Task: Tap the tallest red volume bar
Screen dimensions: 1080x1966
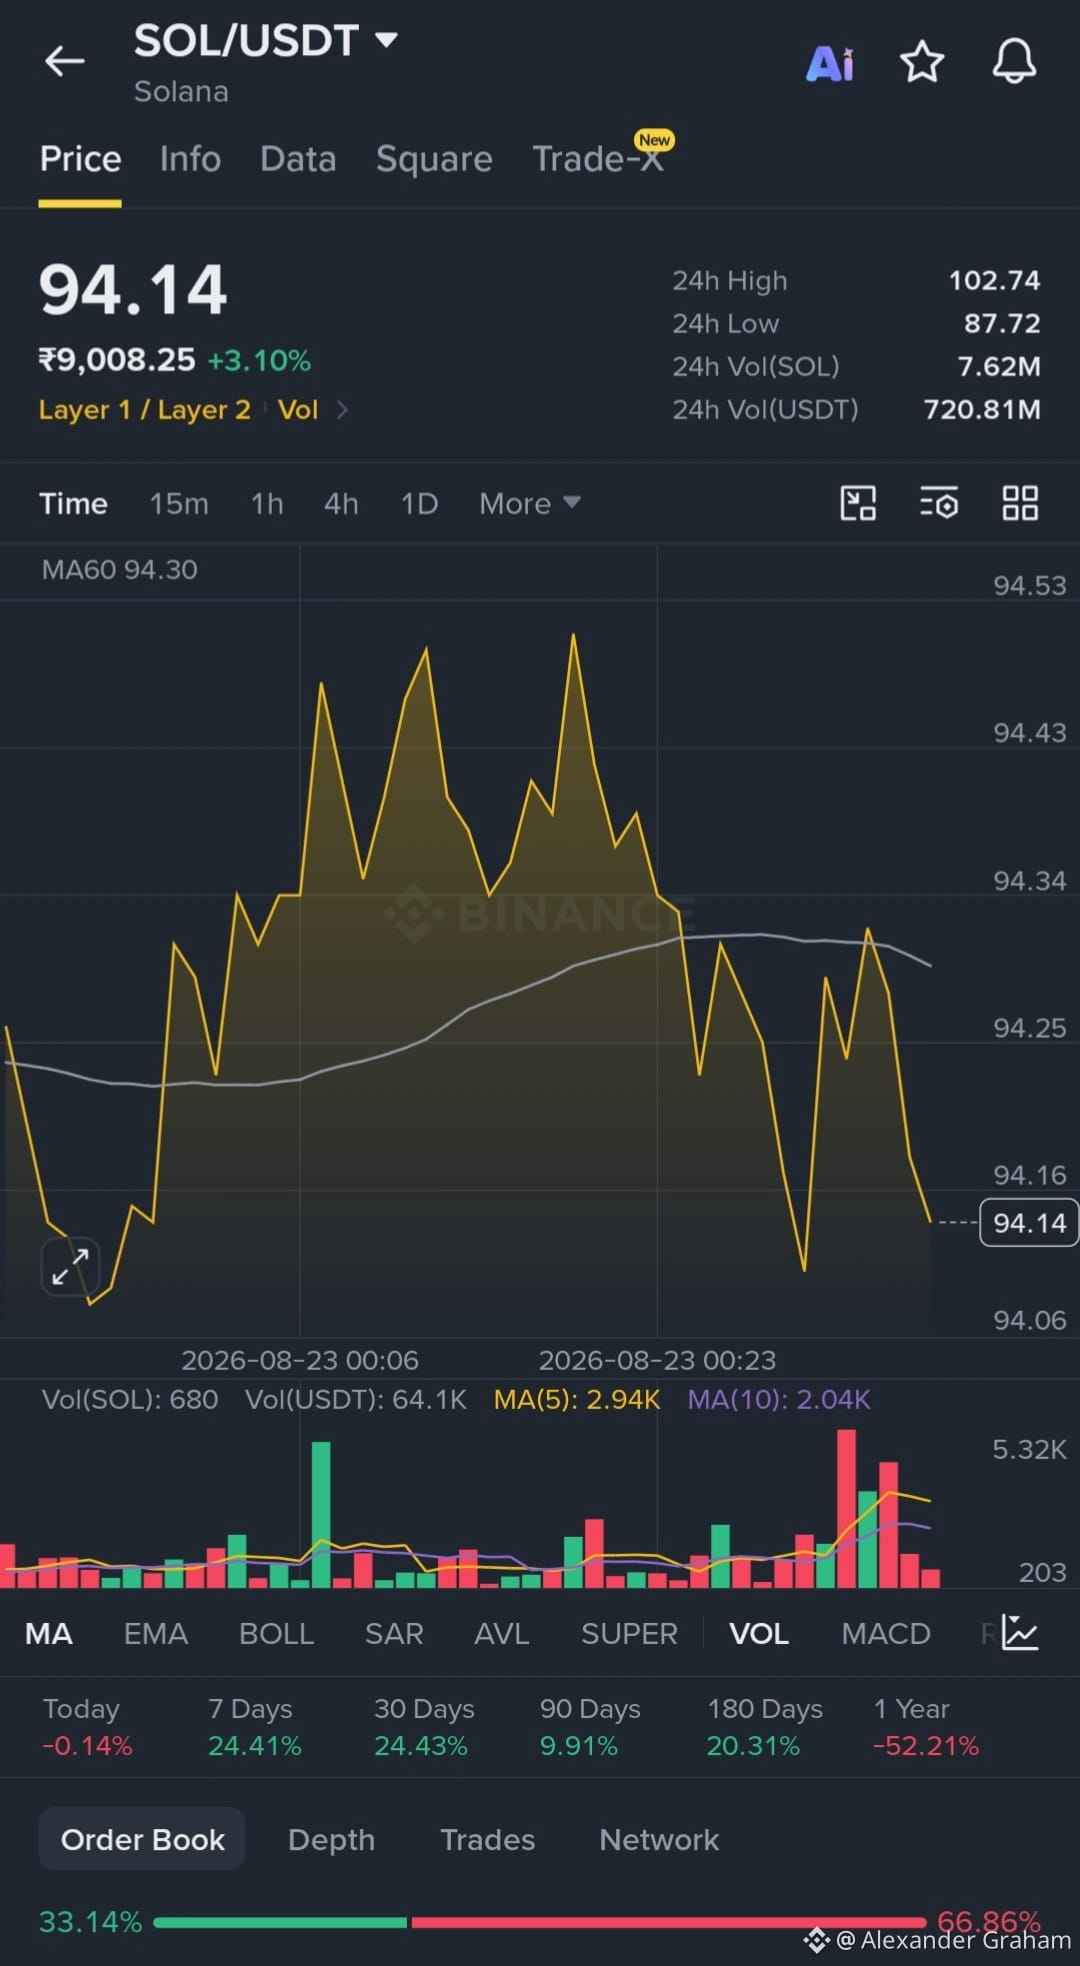Action: (846, 1509)
